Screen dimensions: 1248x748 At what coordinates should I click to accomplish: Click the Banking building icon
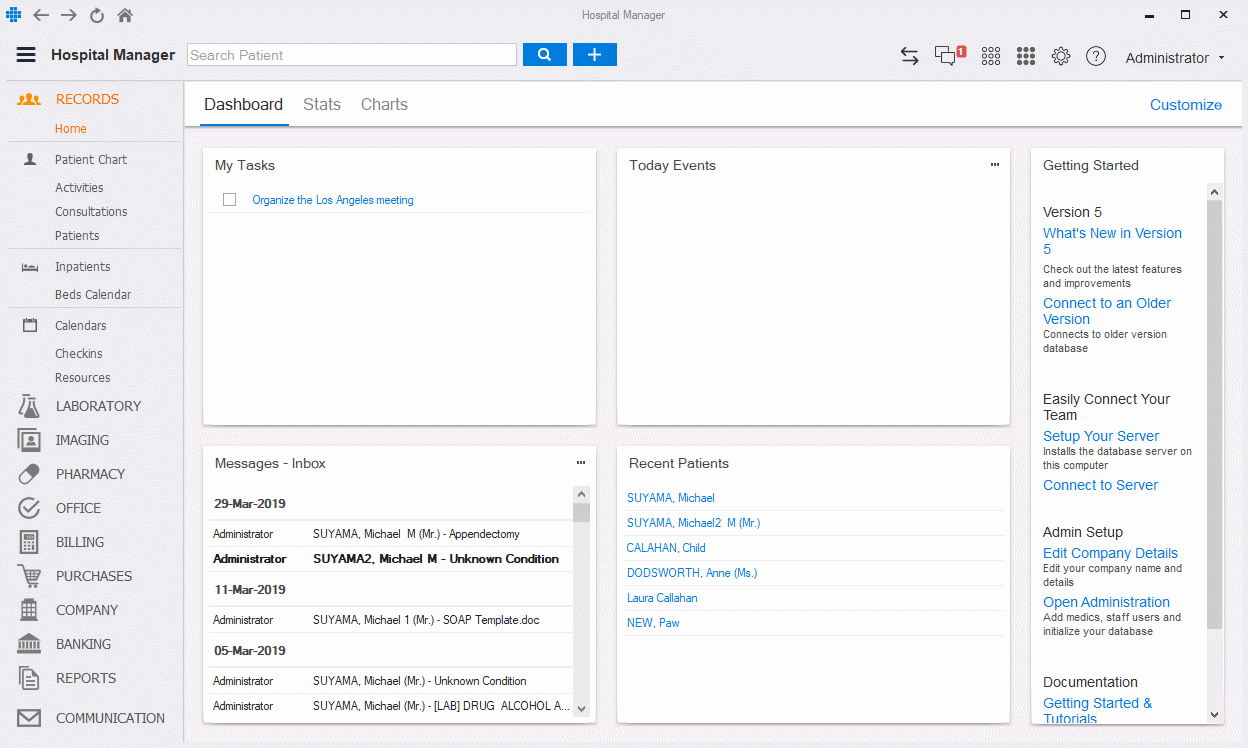(x=29, y=644)
